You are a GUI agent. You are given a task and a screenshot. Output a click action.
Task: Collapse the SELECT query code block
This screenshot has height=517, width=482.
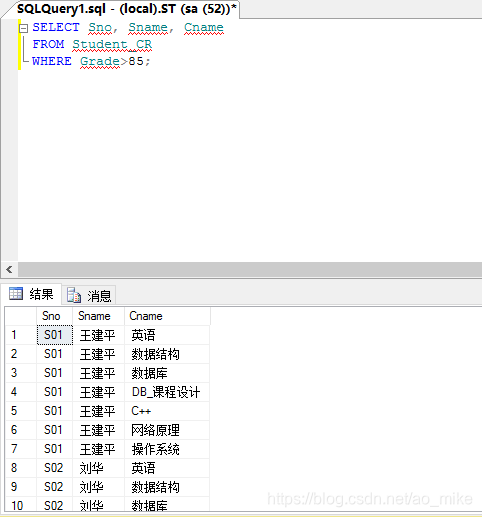point(23,29)
